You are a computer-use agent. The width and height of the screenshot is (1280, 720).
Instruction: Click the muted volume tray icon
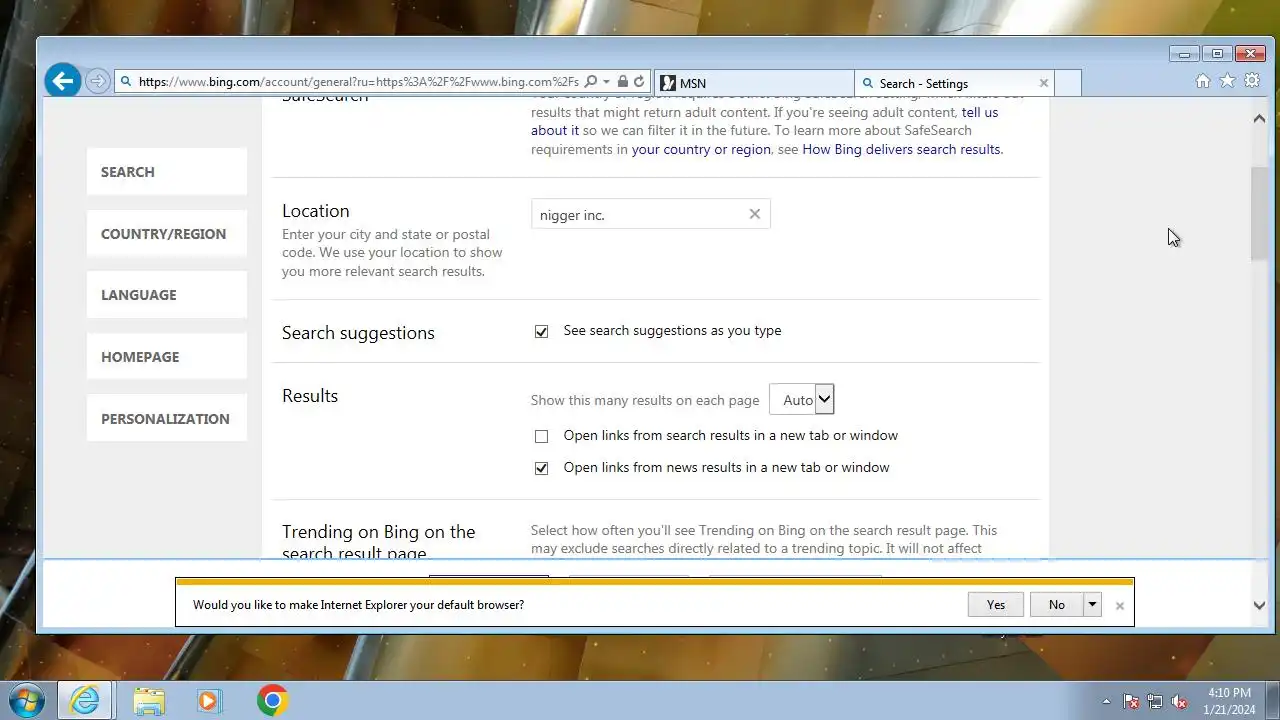[x=1179, y=701]
